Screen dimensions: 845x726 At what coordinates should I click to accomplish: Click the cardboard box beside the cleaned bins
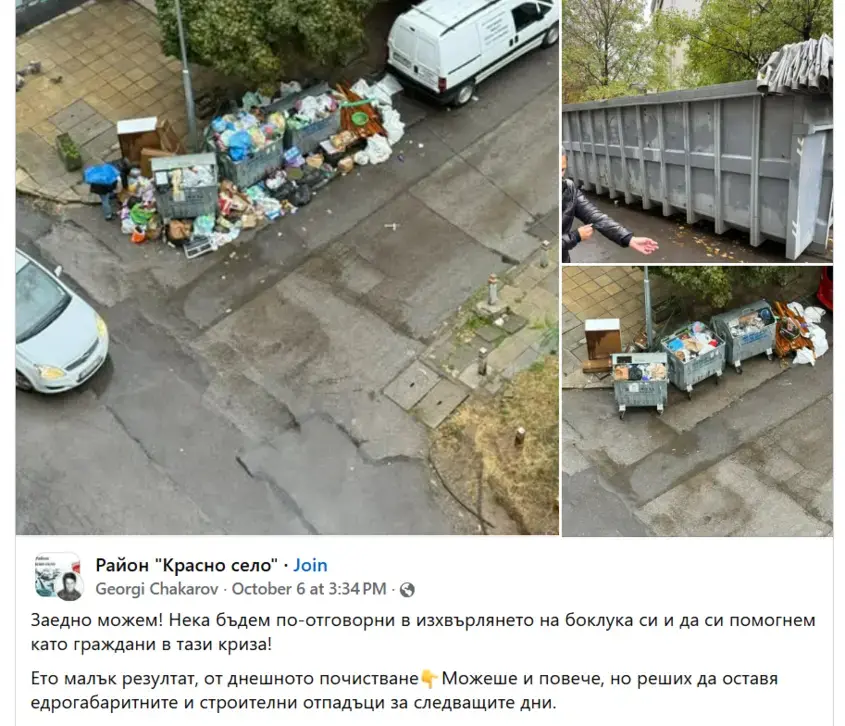pyautogui.click(x=602, y=345)
